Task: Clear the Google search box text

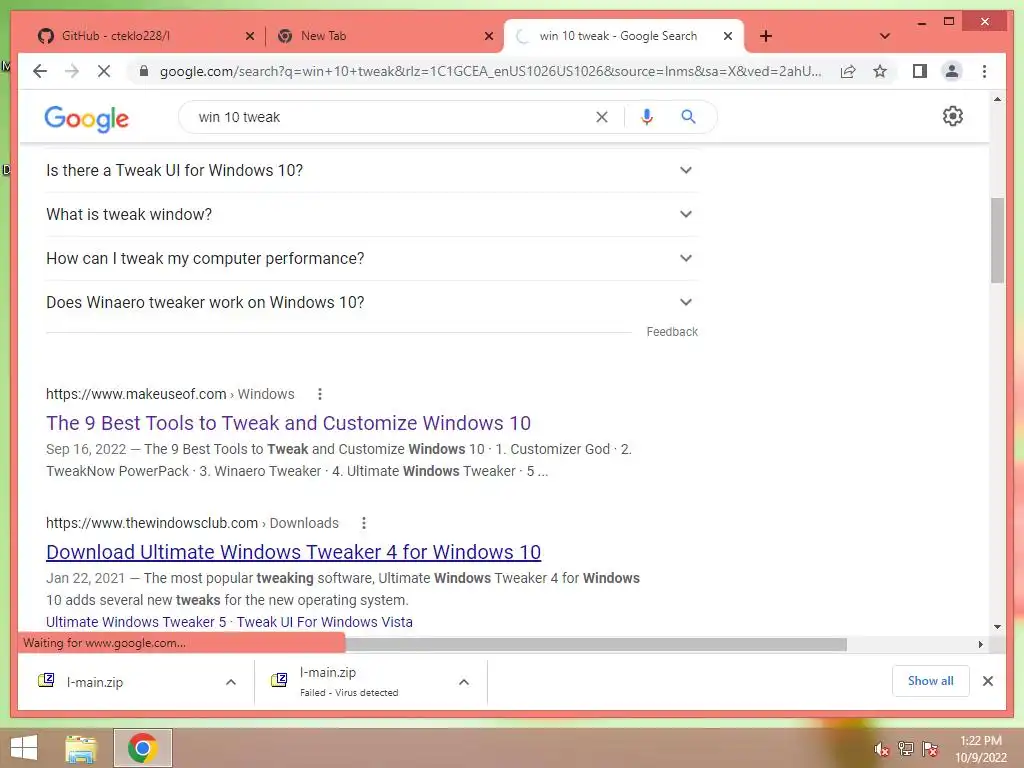Action: (601, 117)
